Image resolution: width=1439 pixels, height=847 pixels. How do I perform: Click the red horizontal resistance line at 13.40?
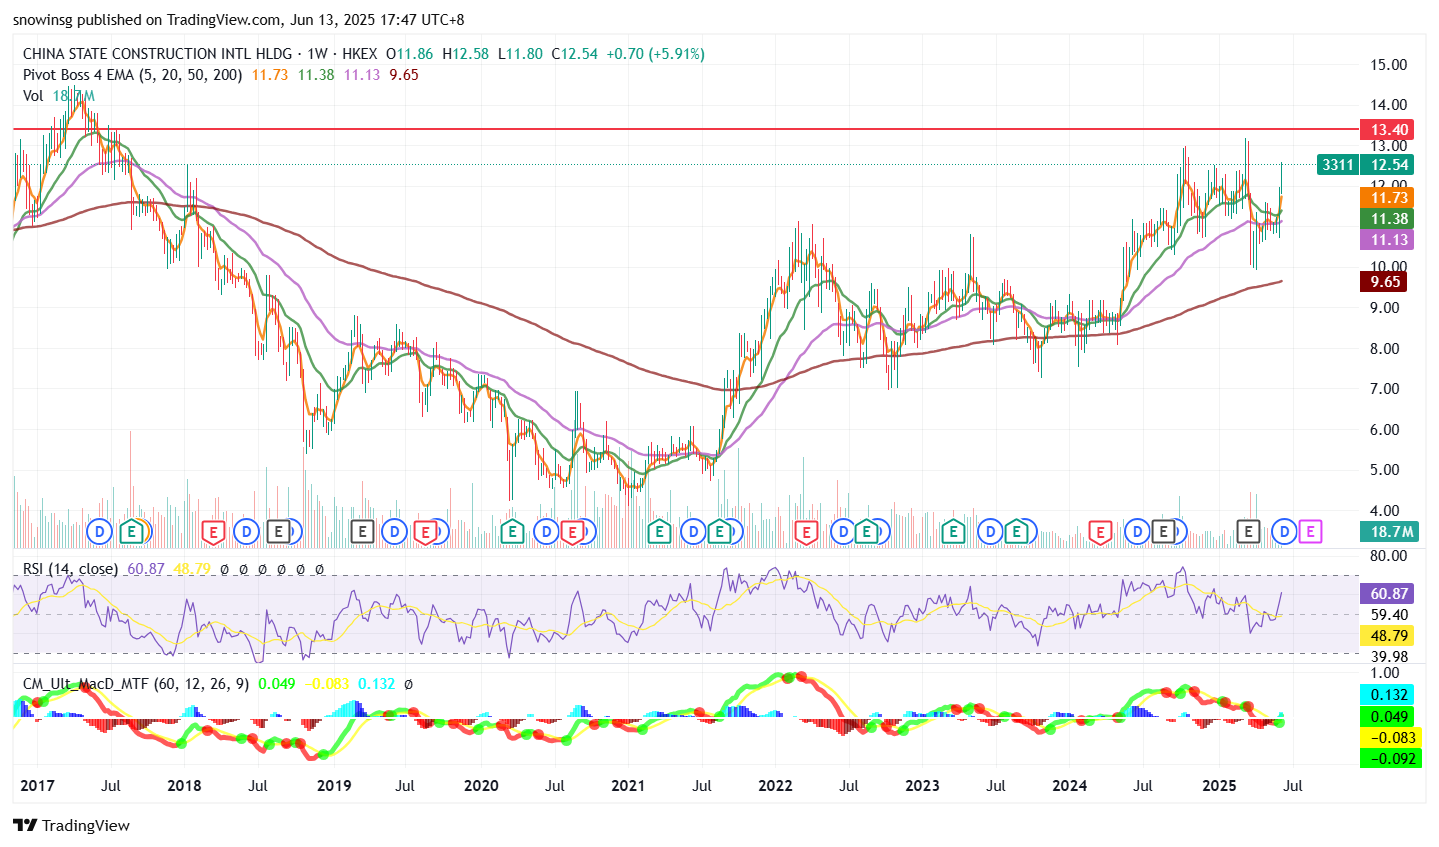pyautogui.click(x=686, y=129)
